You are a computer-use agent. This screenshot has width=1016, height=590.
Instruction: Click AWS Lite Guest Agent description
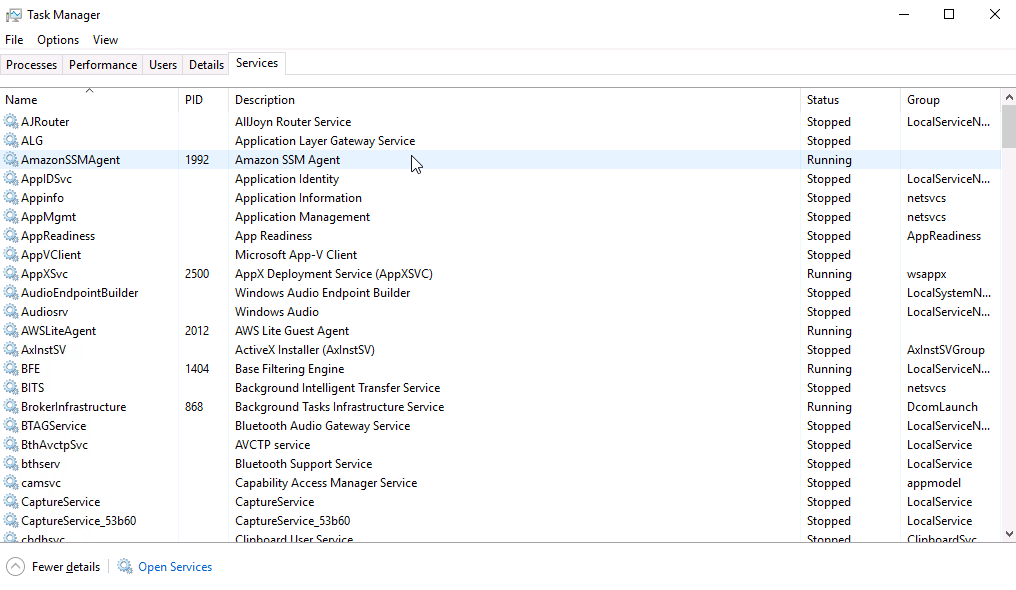292,331
